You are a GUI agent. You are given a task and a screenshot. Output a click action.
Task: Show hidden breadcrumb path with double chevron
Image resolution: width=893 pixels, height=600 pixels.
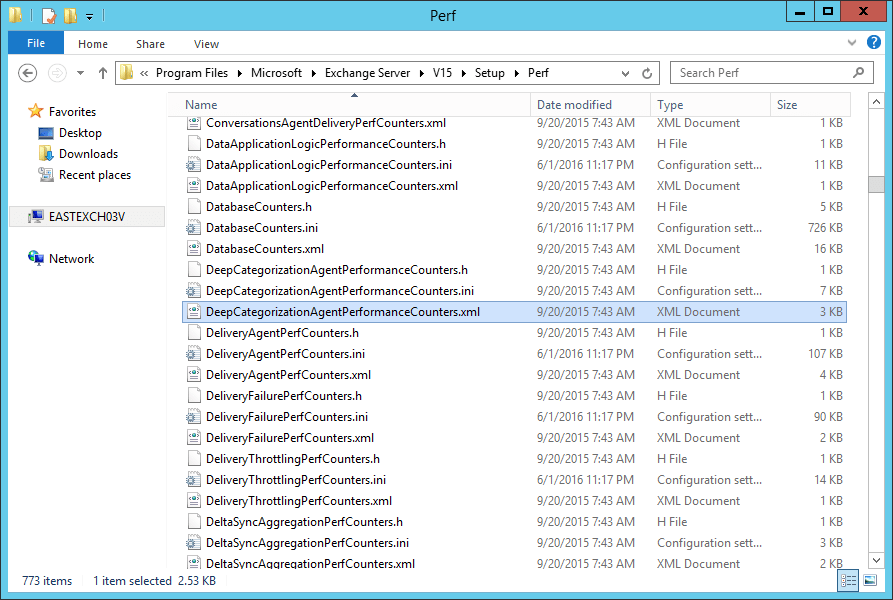144,73
